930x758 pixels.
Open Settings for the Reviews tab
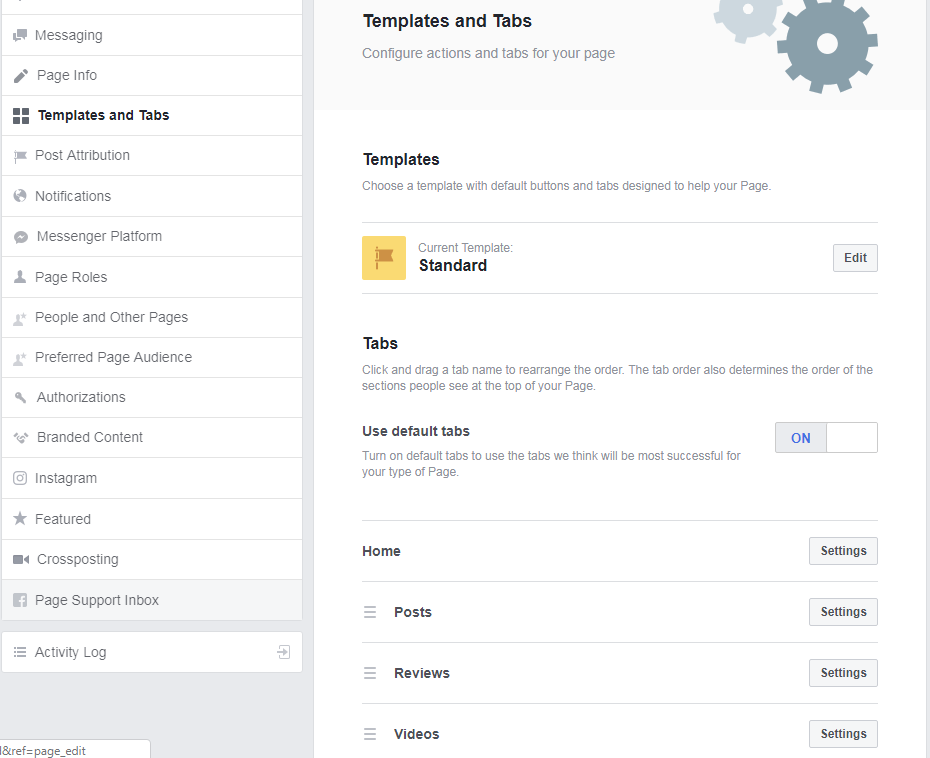(x=843, y=673)
